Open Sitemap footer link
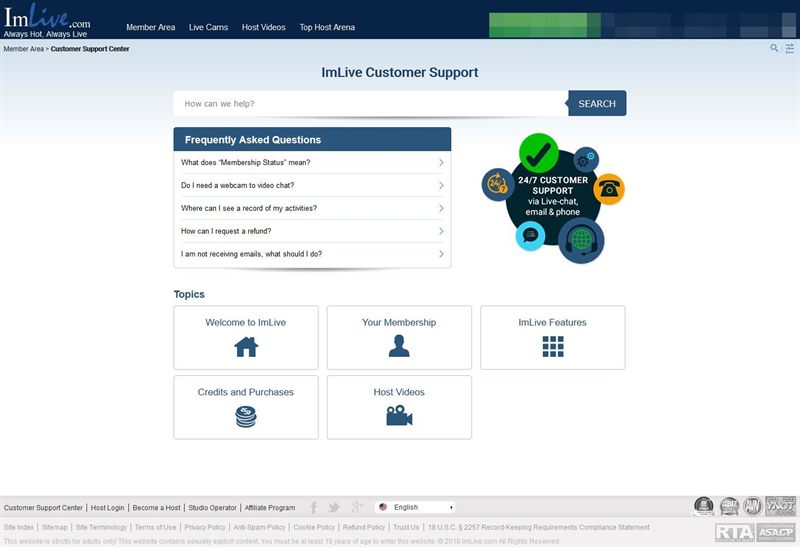Image resolution: width=800 pixels, height=547 pixels. 54,527
